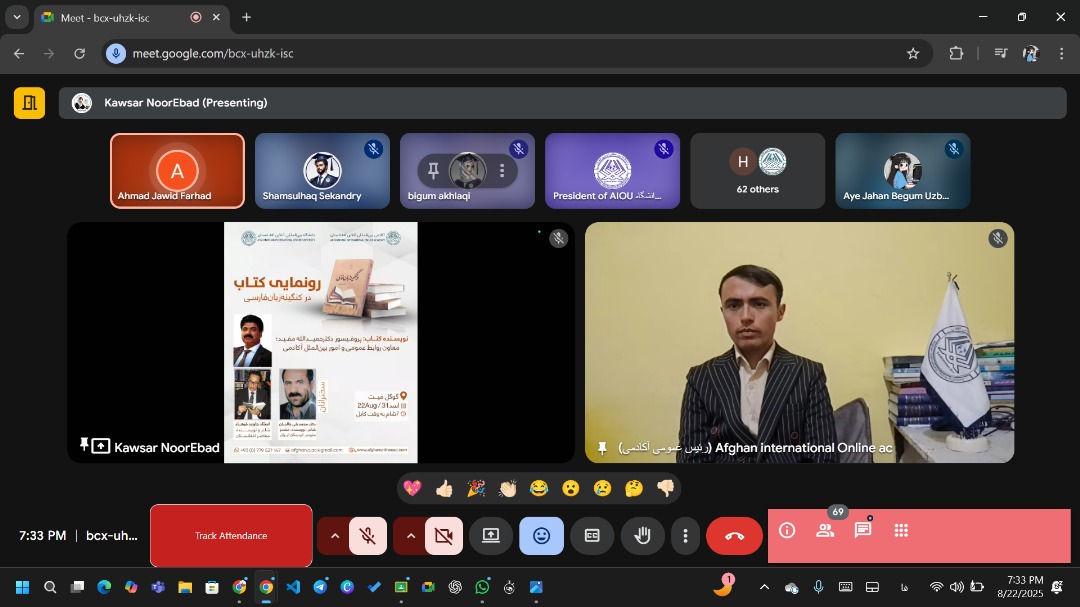The height and width of the screenshot is (607, 1080).
Task: Open the 62 others participants tile
Action: 757,171
